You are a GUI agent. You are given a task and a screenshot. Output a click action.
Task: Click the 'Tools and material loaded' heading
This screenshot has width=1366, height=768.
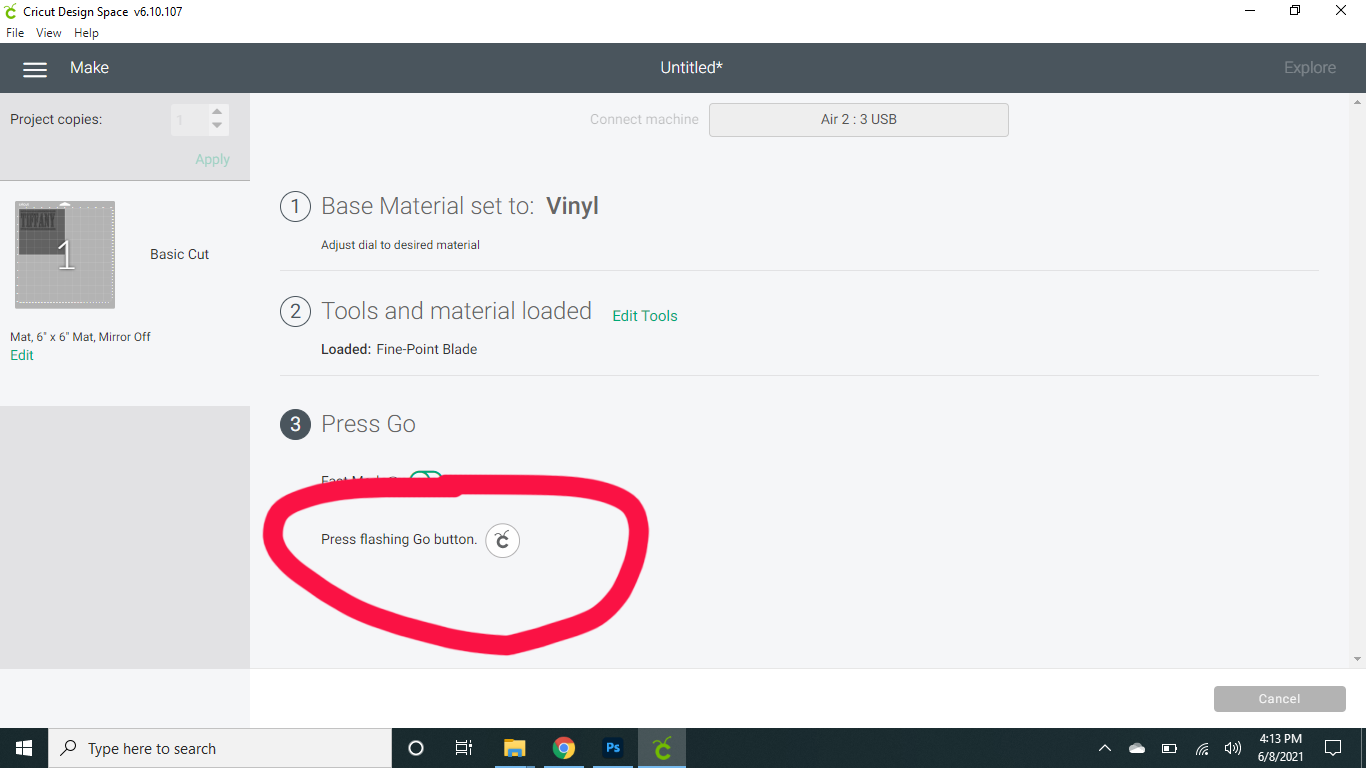(457, 312)
